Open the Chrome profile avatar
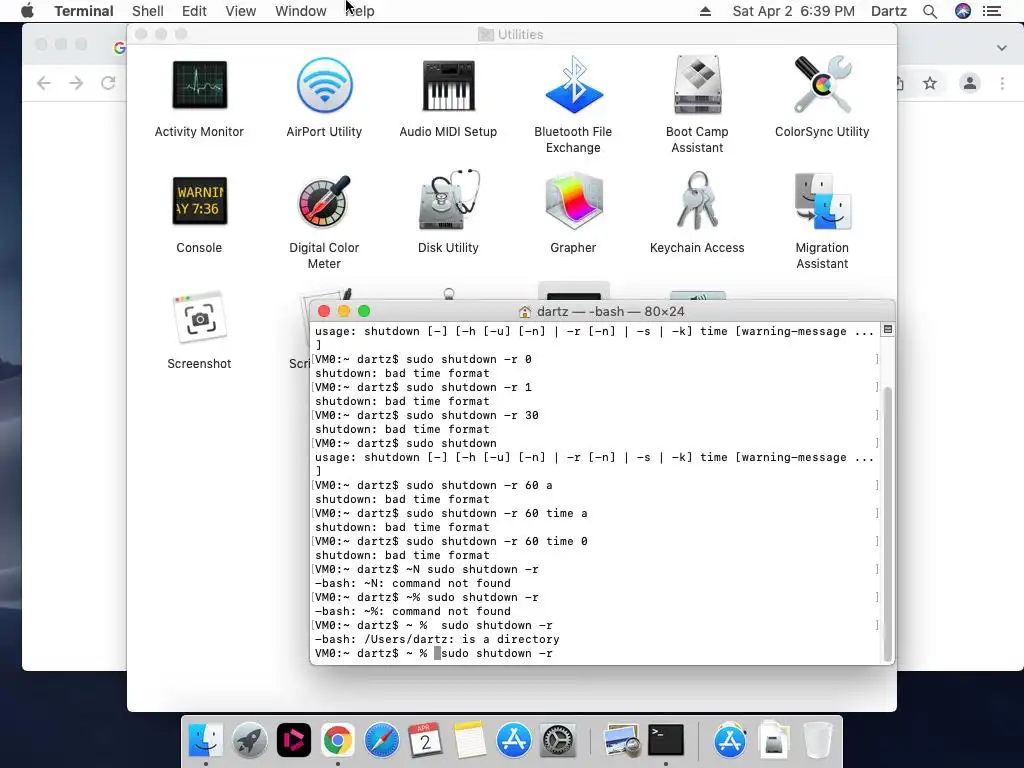Screen dimensions: 1024x768 click(x=970, y=83)
